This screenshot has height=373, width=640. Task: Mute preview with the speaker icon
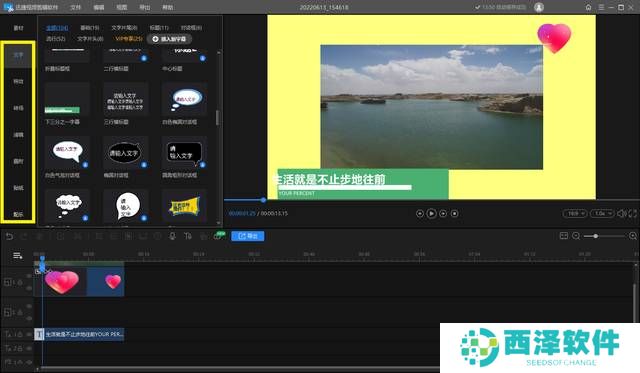(621, 213)
